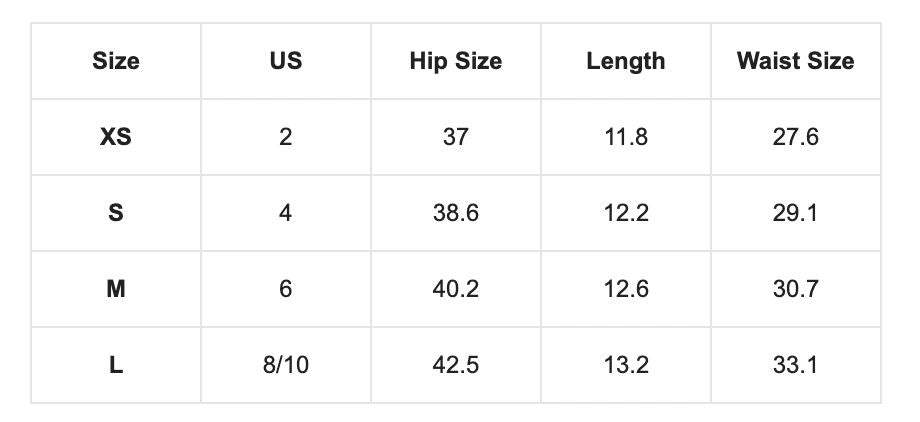Viewport: 920px width, 422px height.
Task: Click the Size column header
Action: tap(116, 61)
